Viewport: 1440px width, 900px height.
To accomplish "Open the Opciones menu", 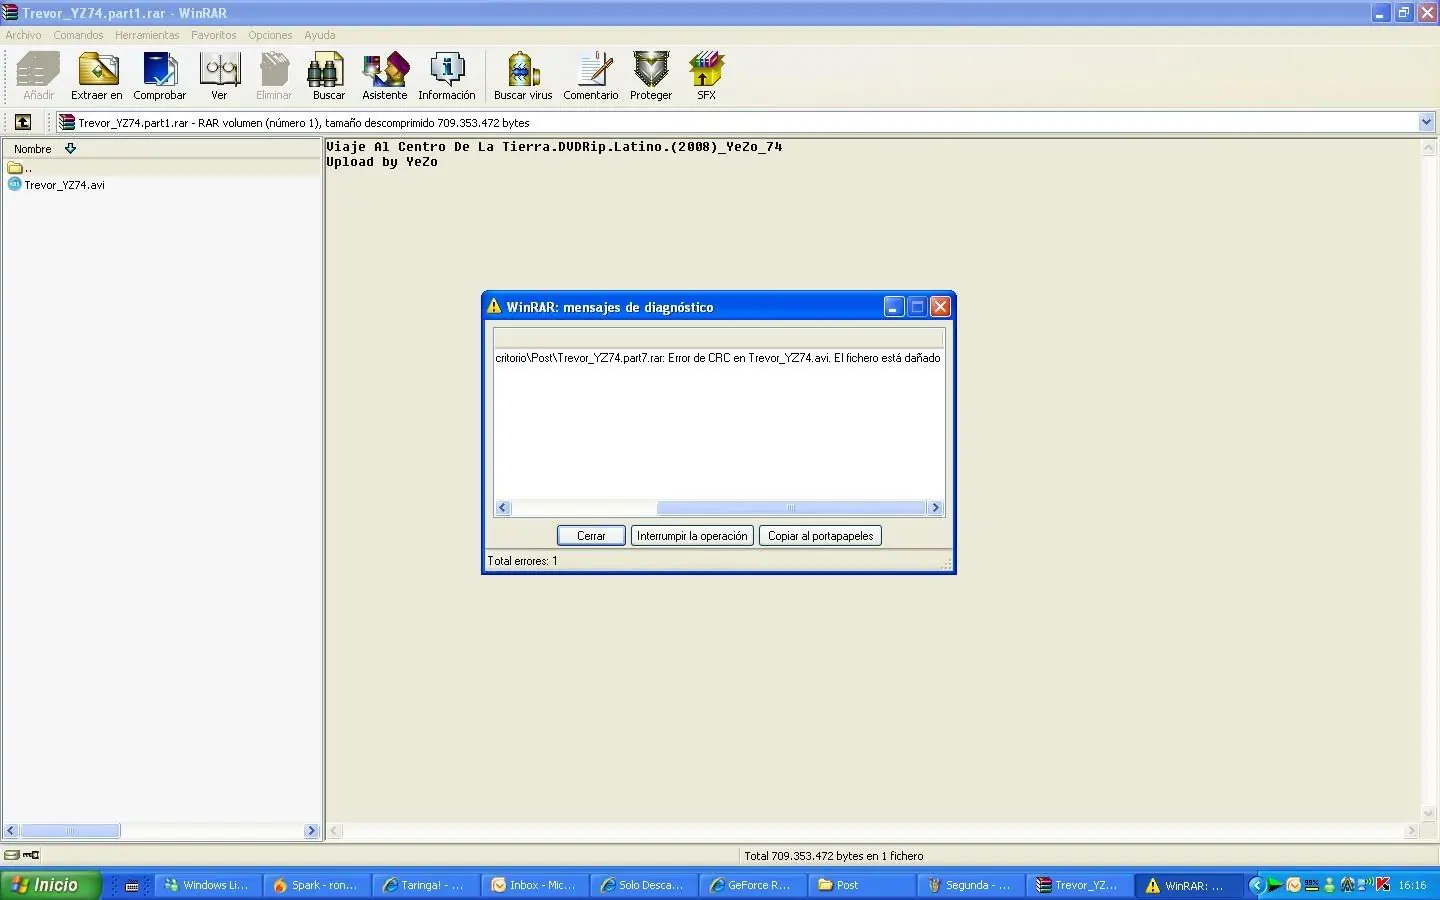I will (x=270, y=35).
